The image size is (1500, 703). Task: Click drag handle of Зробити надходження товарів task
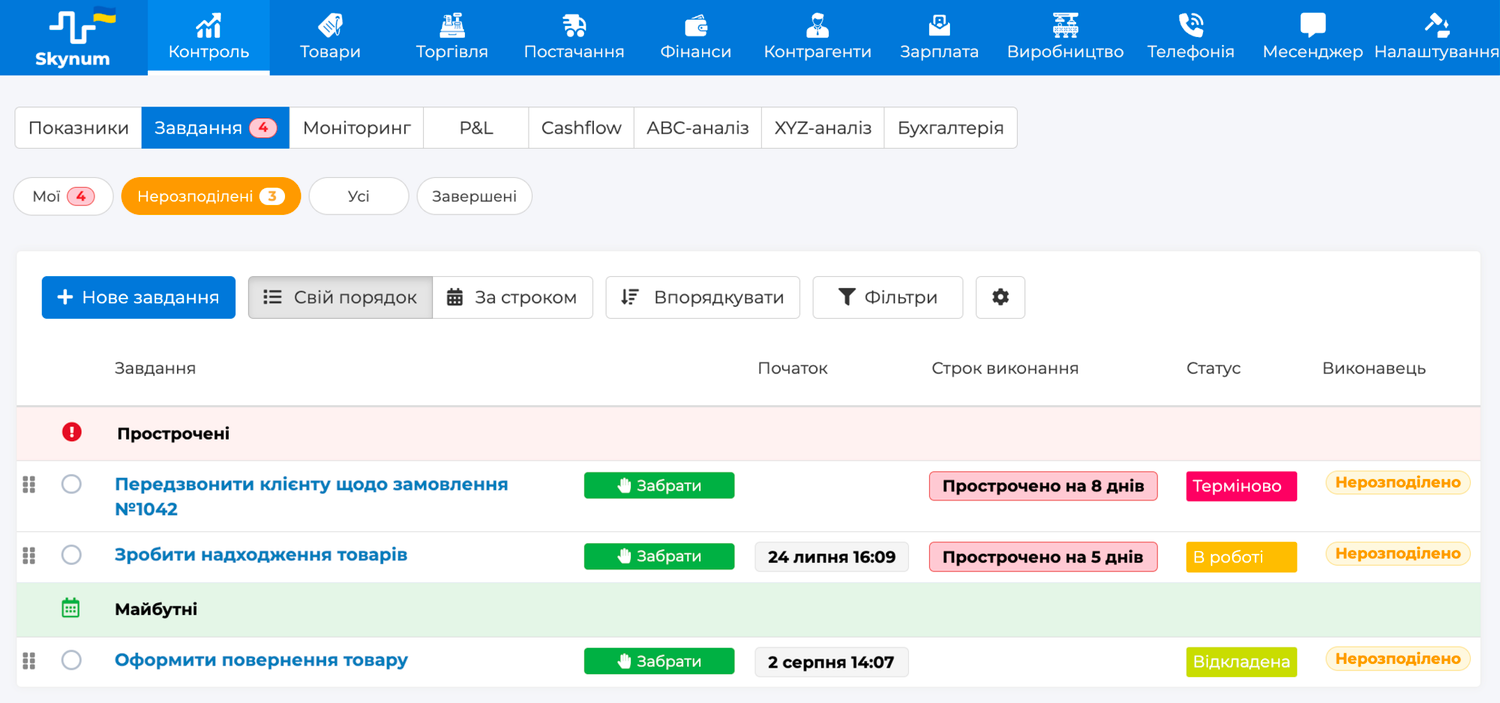(x=29, y=556)
